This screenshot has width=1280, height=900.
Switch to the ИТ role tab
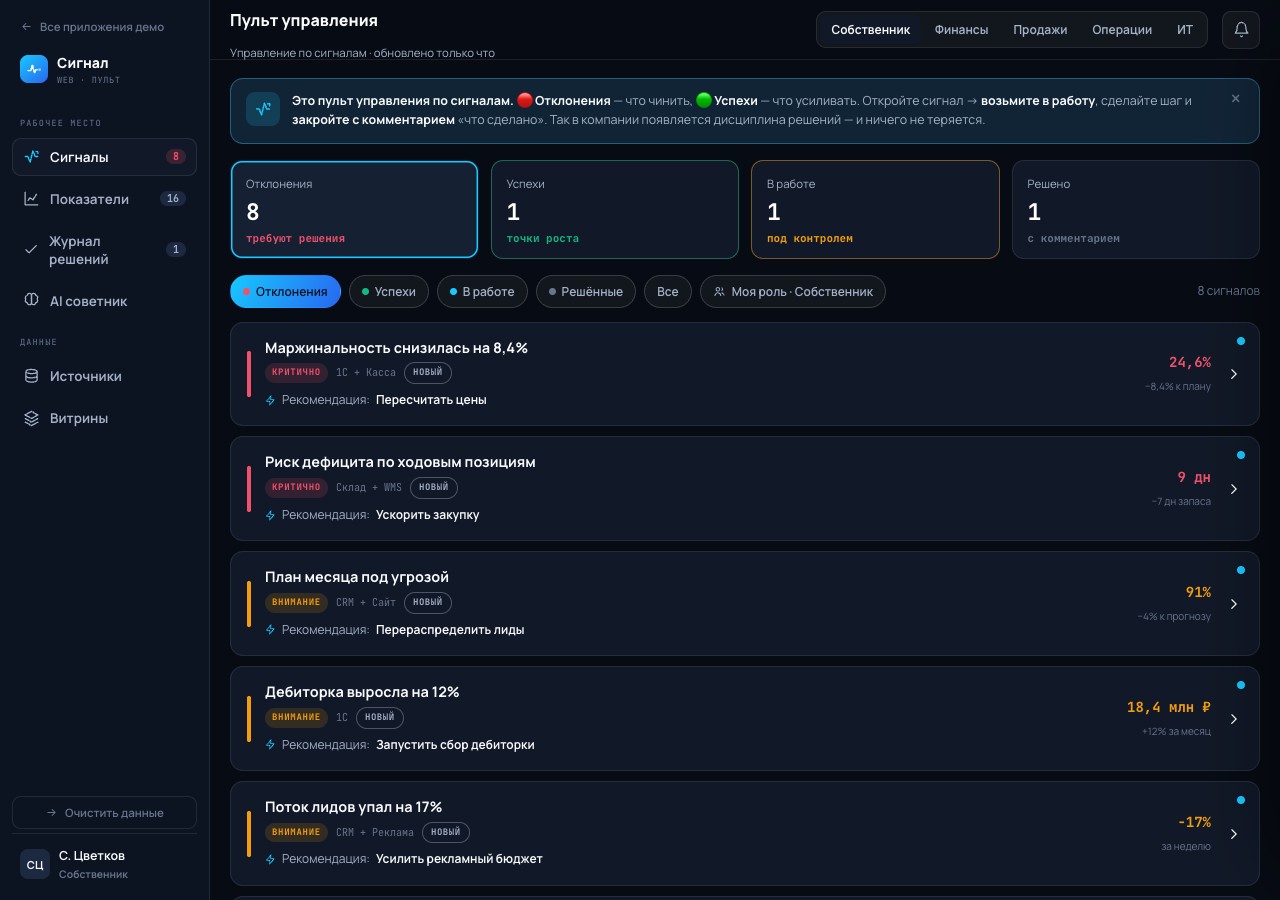1185,30
